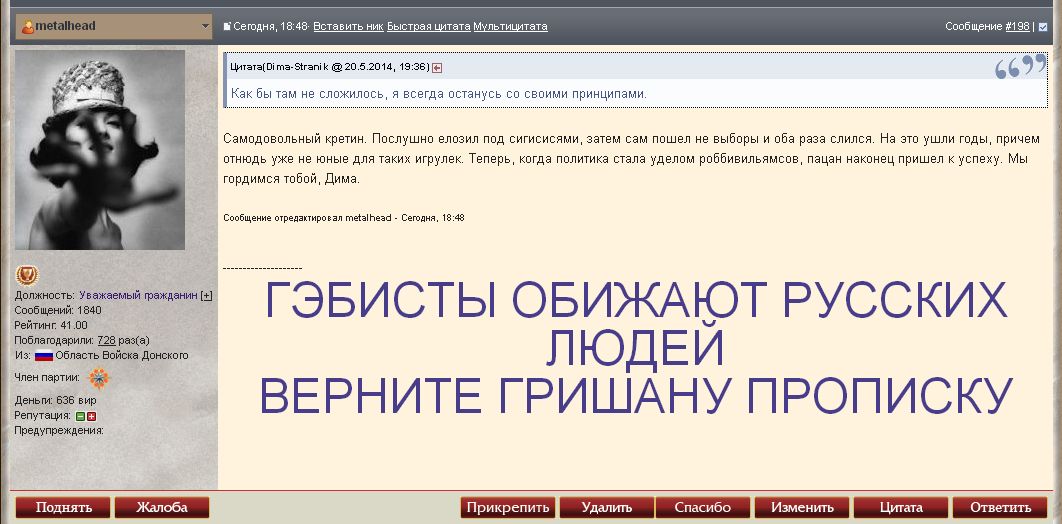Click the Деньги: 636 вир line
The width and height of the screenshot is (1062, 524).
[x=56, y=401]
